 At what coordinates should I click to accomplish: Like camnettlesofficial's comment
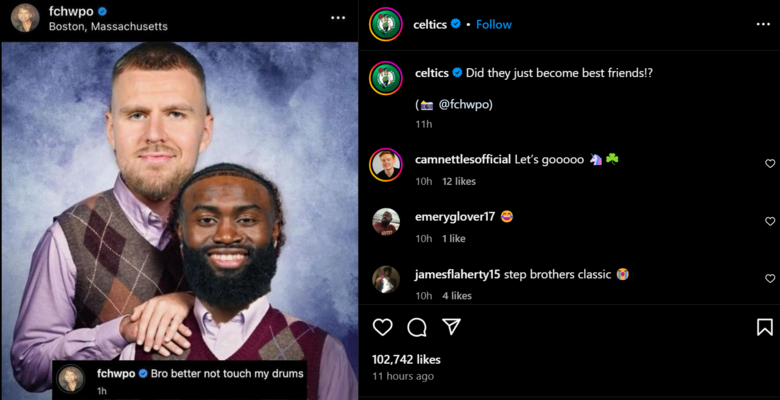pyautogui.click(x=769, y=164)
